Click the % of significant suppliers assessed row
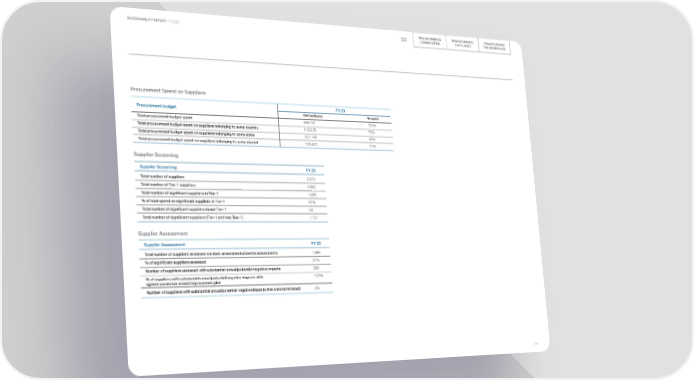 (x=236, y=261)
